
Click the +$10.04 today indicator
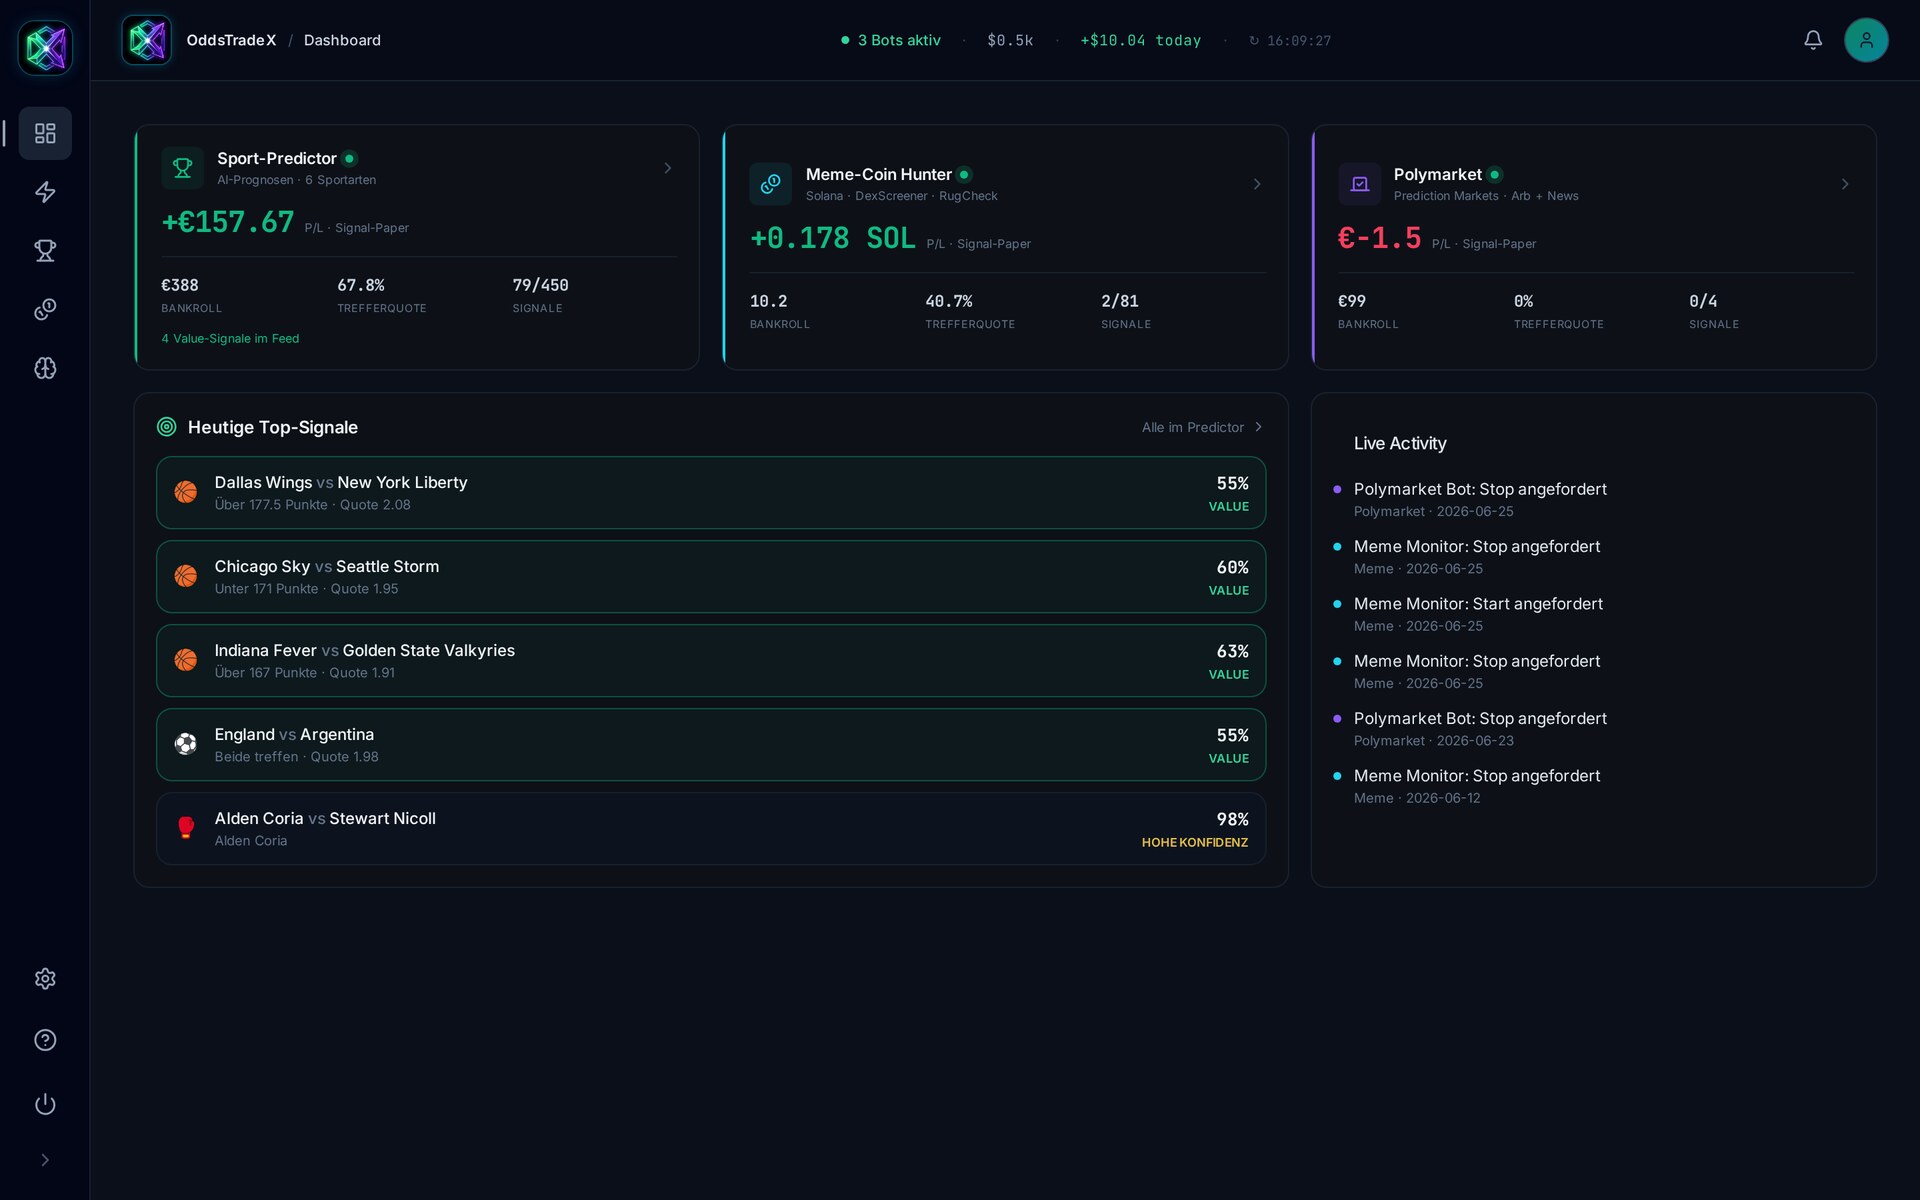click(1141, 40)
